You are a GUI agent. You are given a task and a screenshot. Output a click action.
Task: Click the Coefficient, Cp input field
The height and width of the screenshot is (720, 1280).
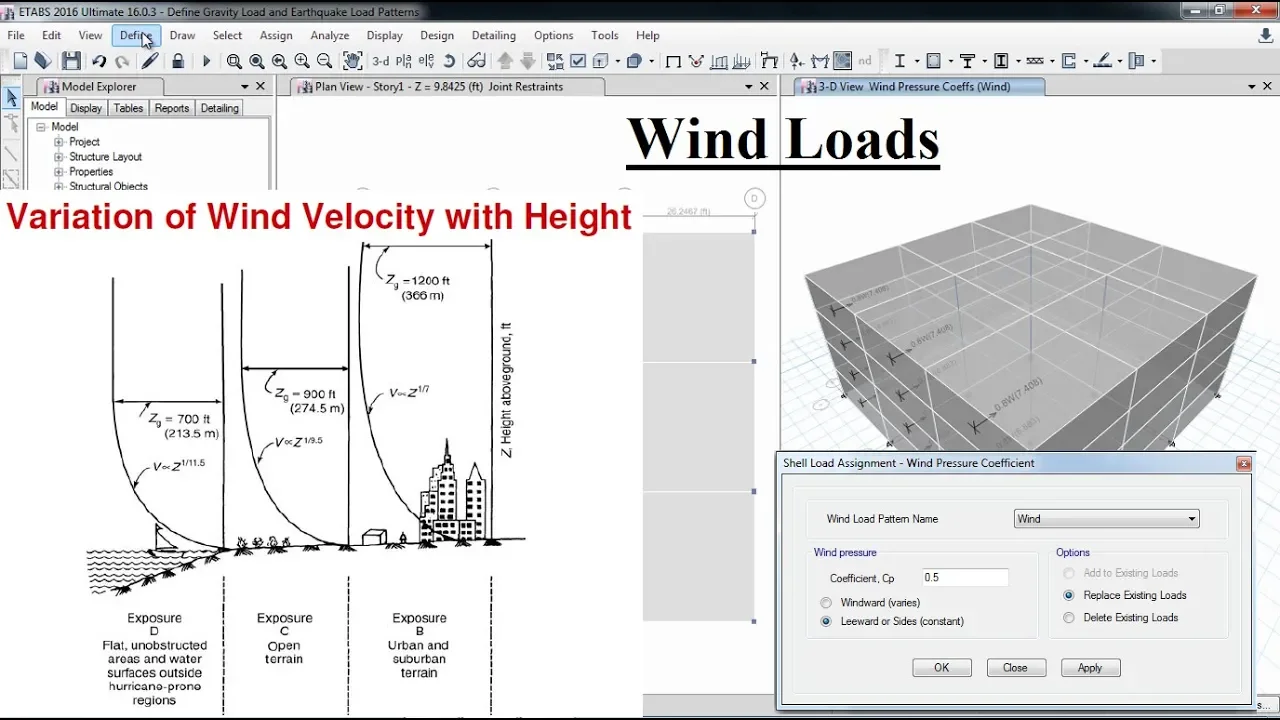[x=965, y=577]
